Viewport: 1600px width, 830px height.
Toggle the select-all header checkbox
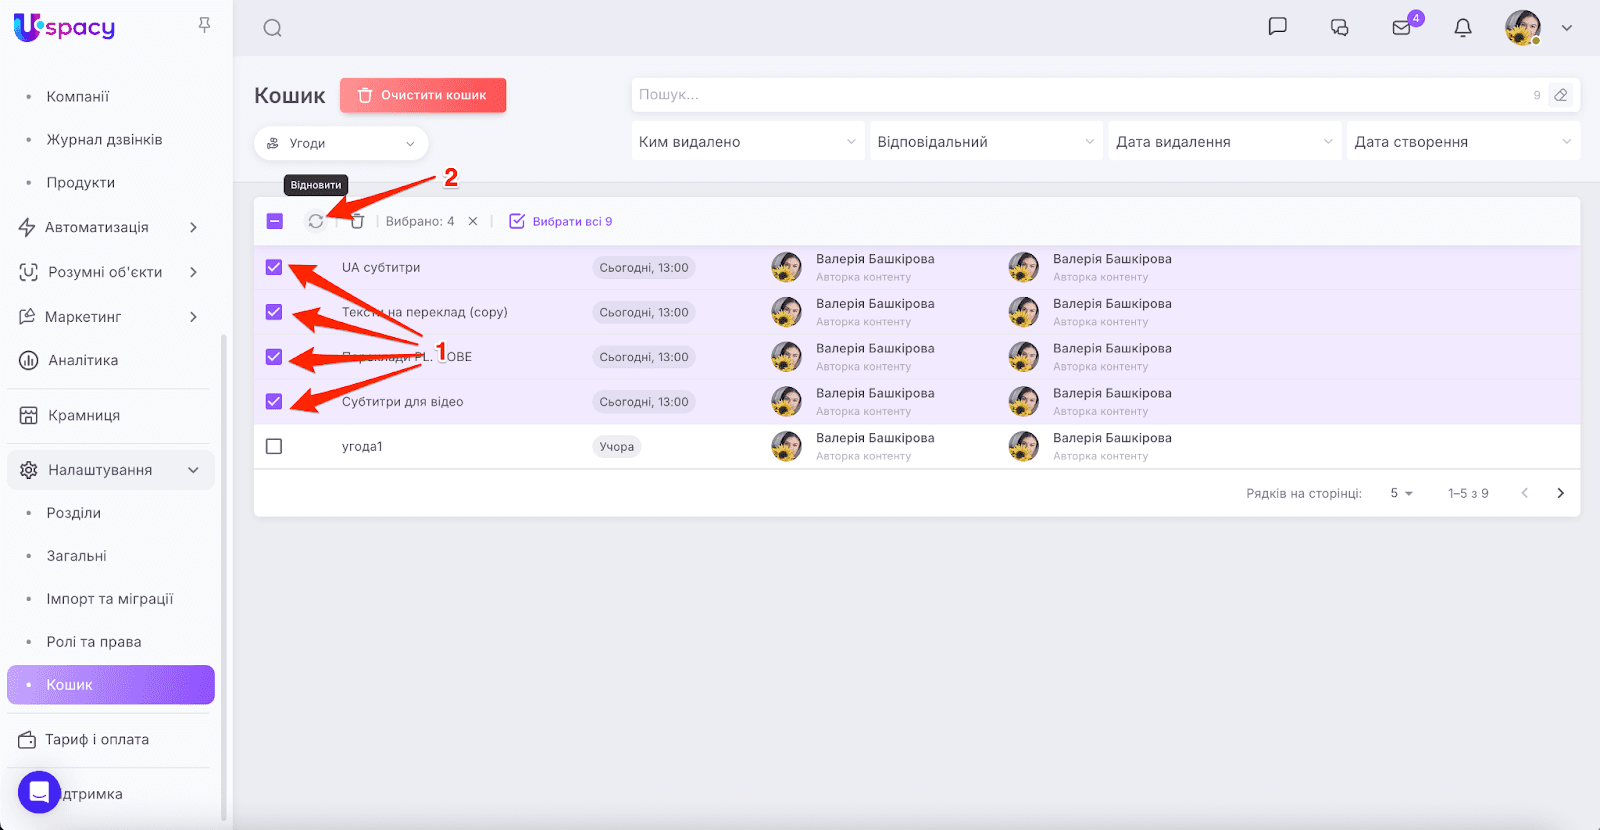(x=275, y=221)
